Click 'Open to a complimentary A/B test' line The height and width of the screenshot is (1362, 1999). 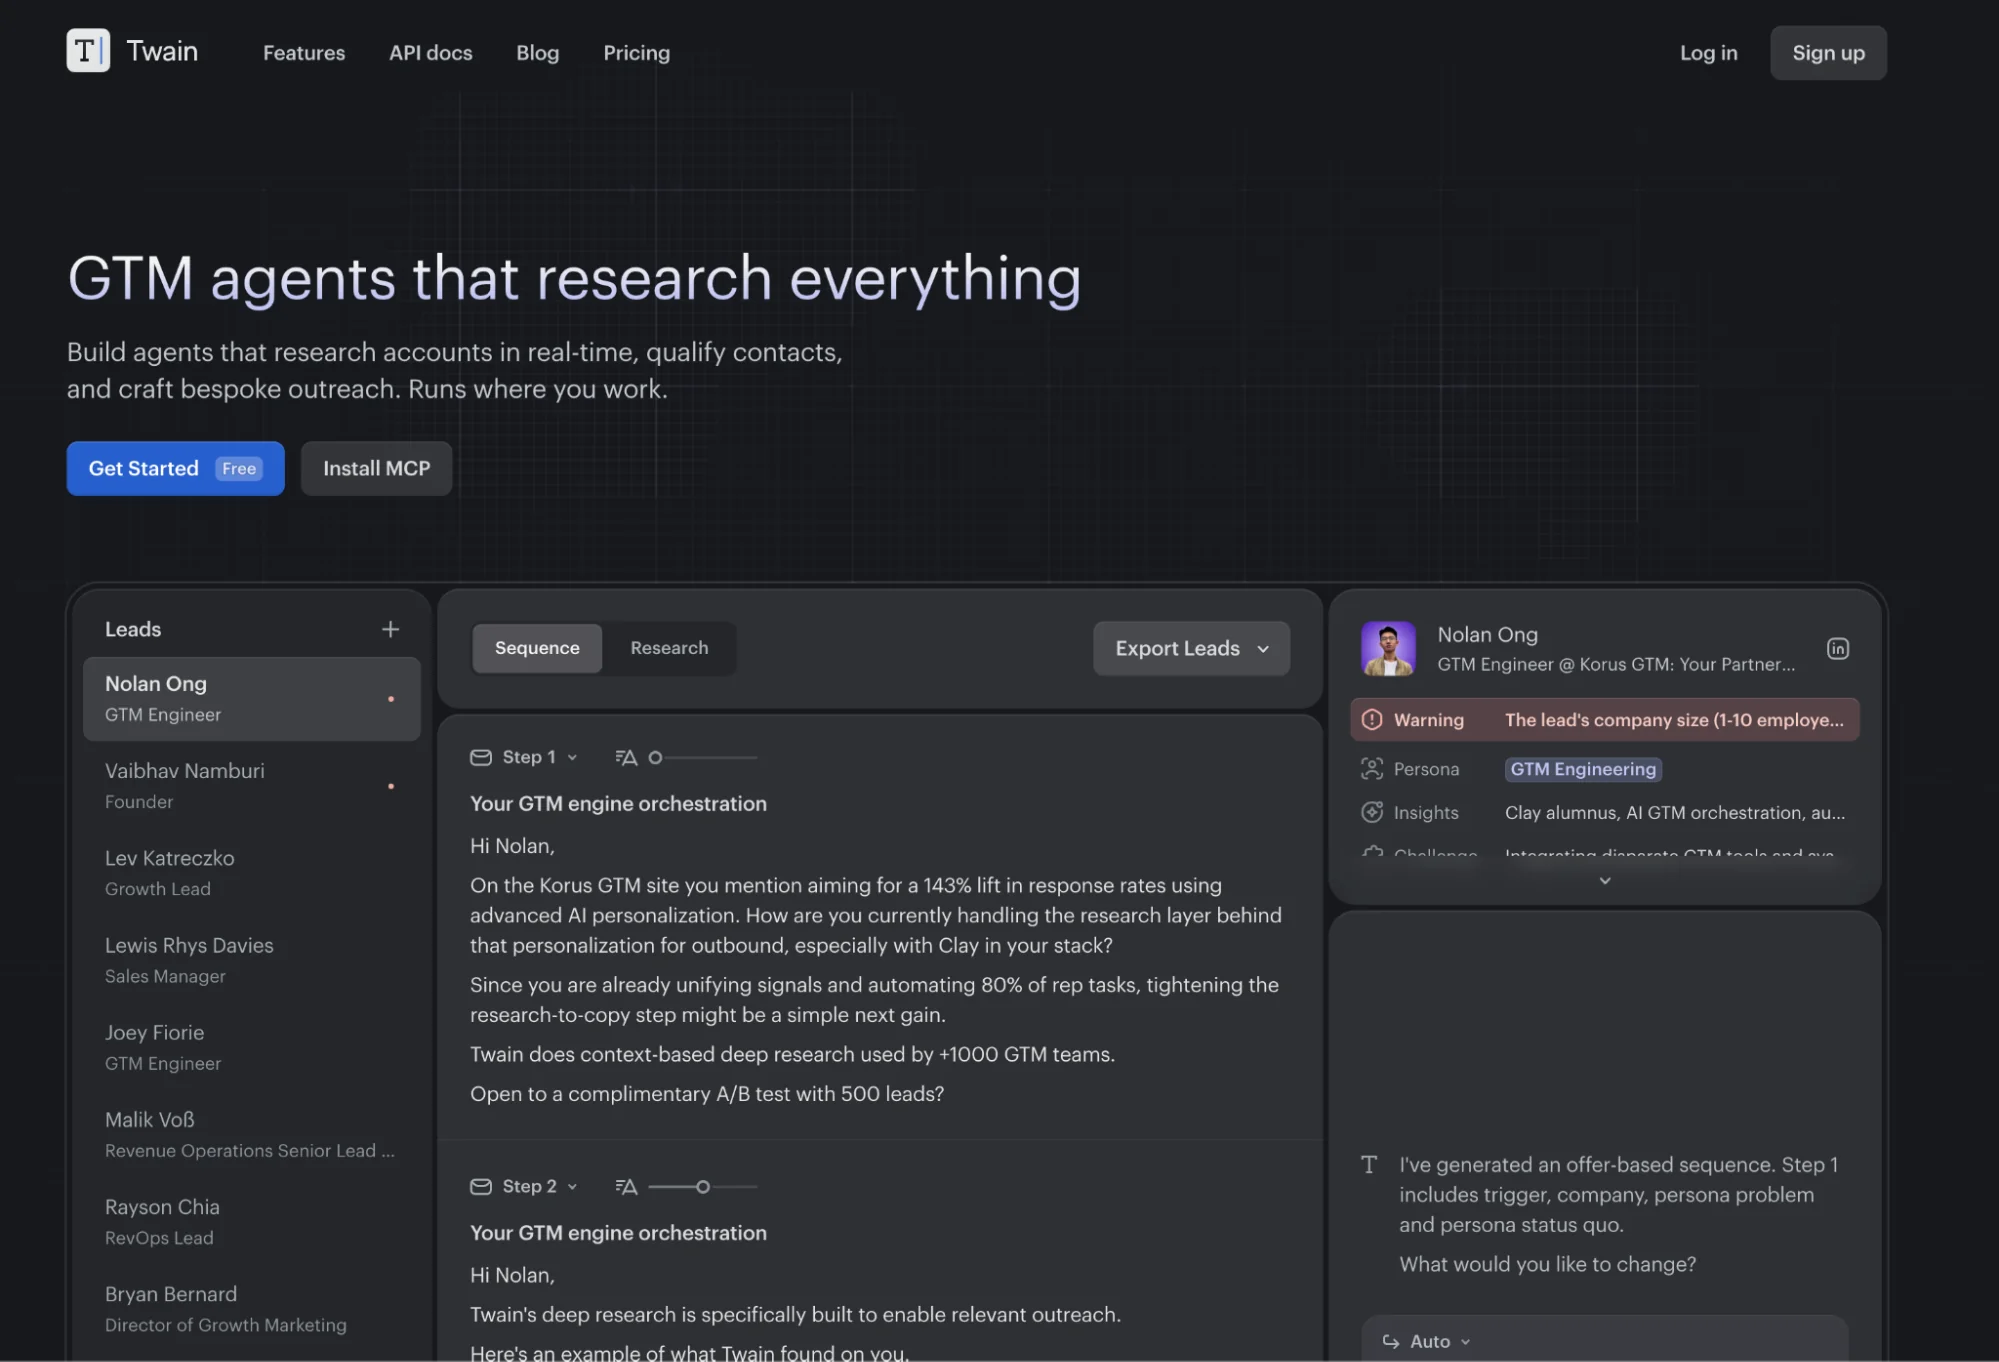click(707, 1093)
